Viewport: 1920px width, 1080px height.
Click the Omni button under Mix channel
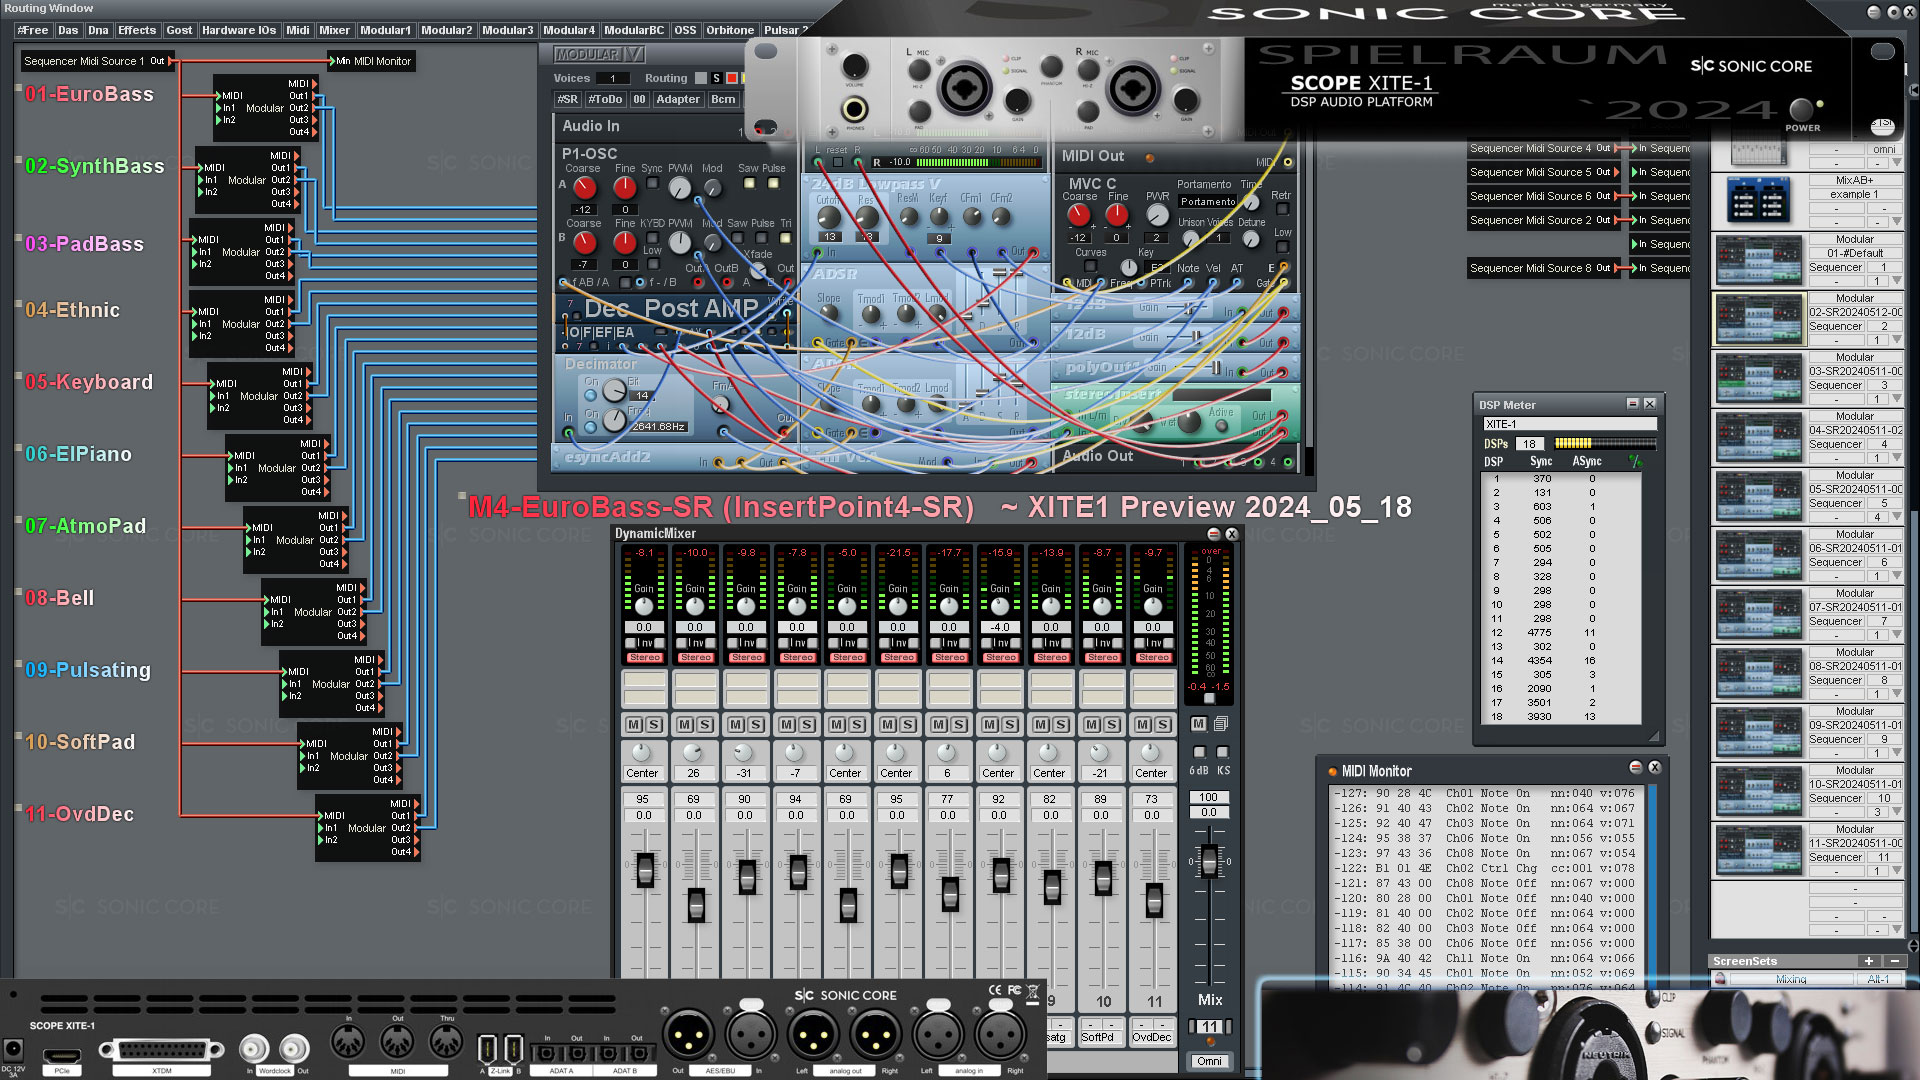1209,1061
